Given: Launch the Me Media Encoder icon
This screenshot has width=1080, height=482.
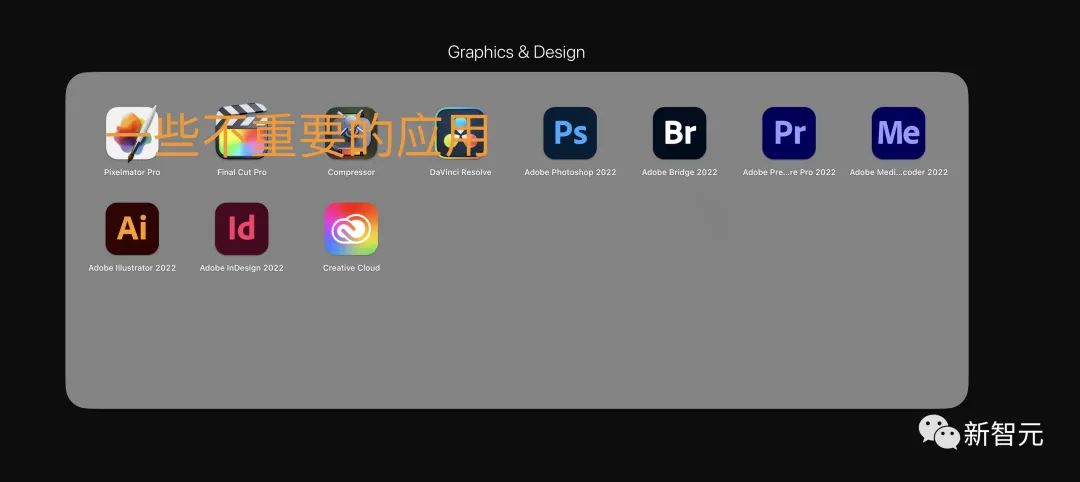Looking at the screenshot, I should coord(899,134).
